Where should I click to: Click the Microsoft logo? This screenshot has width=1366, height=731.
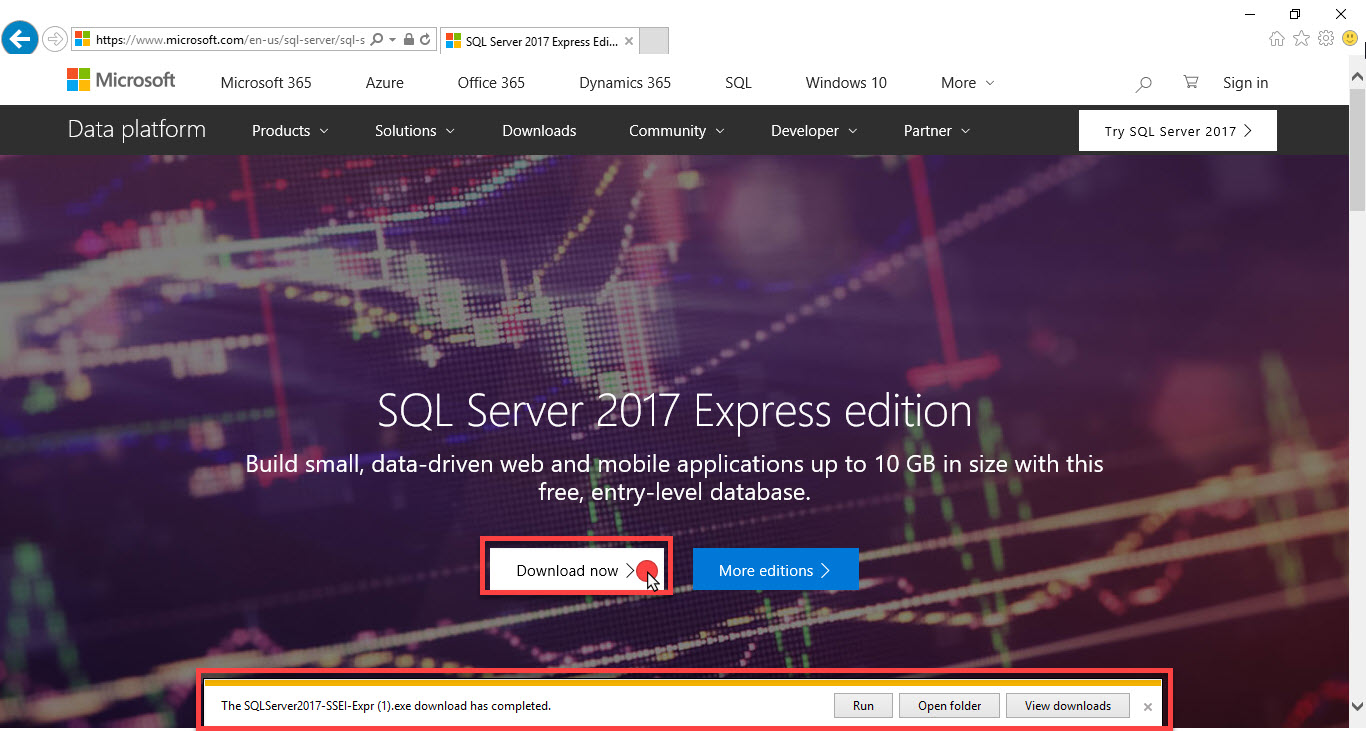(x=120, y=79)
